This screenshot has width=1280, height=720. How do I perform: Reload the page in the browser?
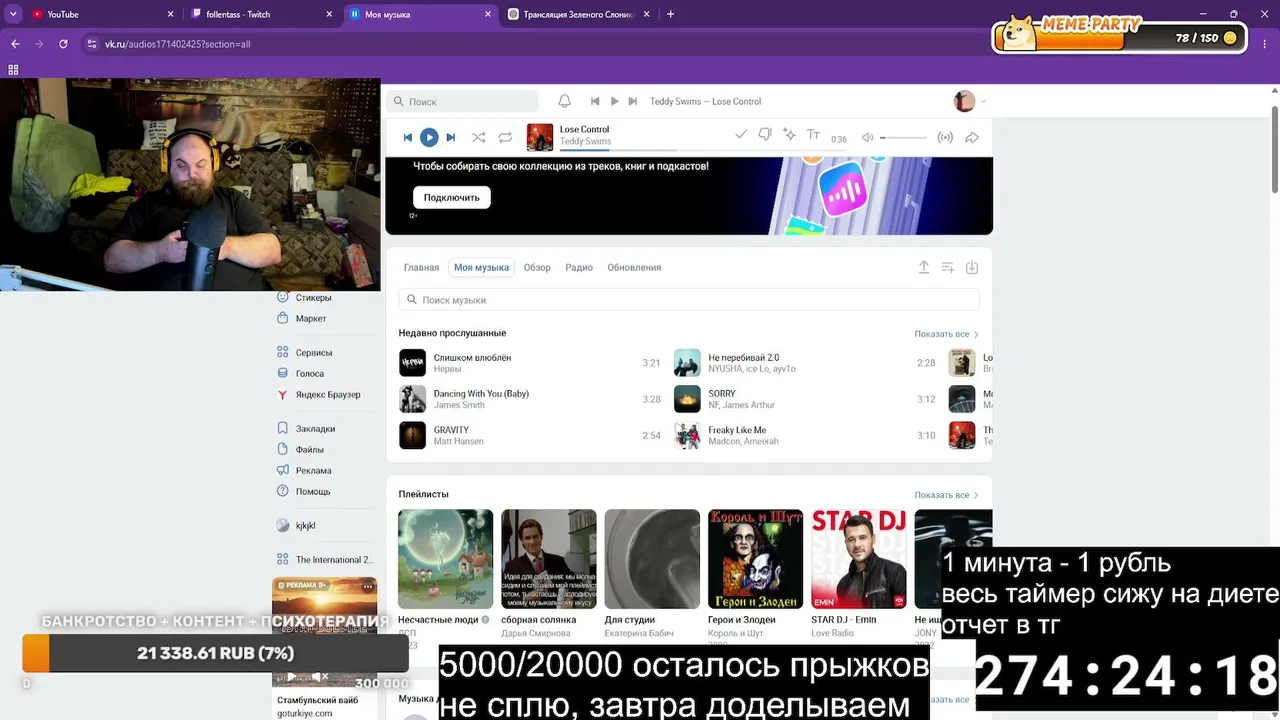[x=63, y=44]
